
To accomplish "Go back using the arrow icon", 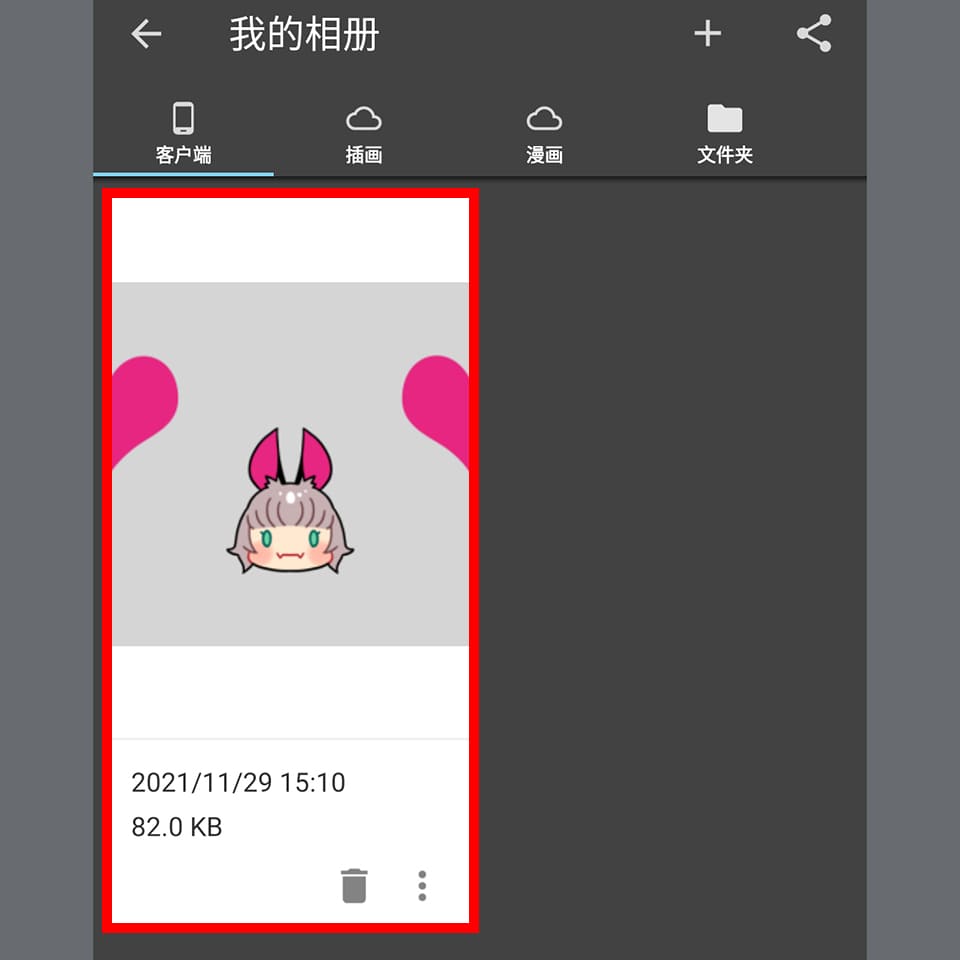I will 146,34.
